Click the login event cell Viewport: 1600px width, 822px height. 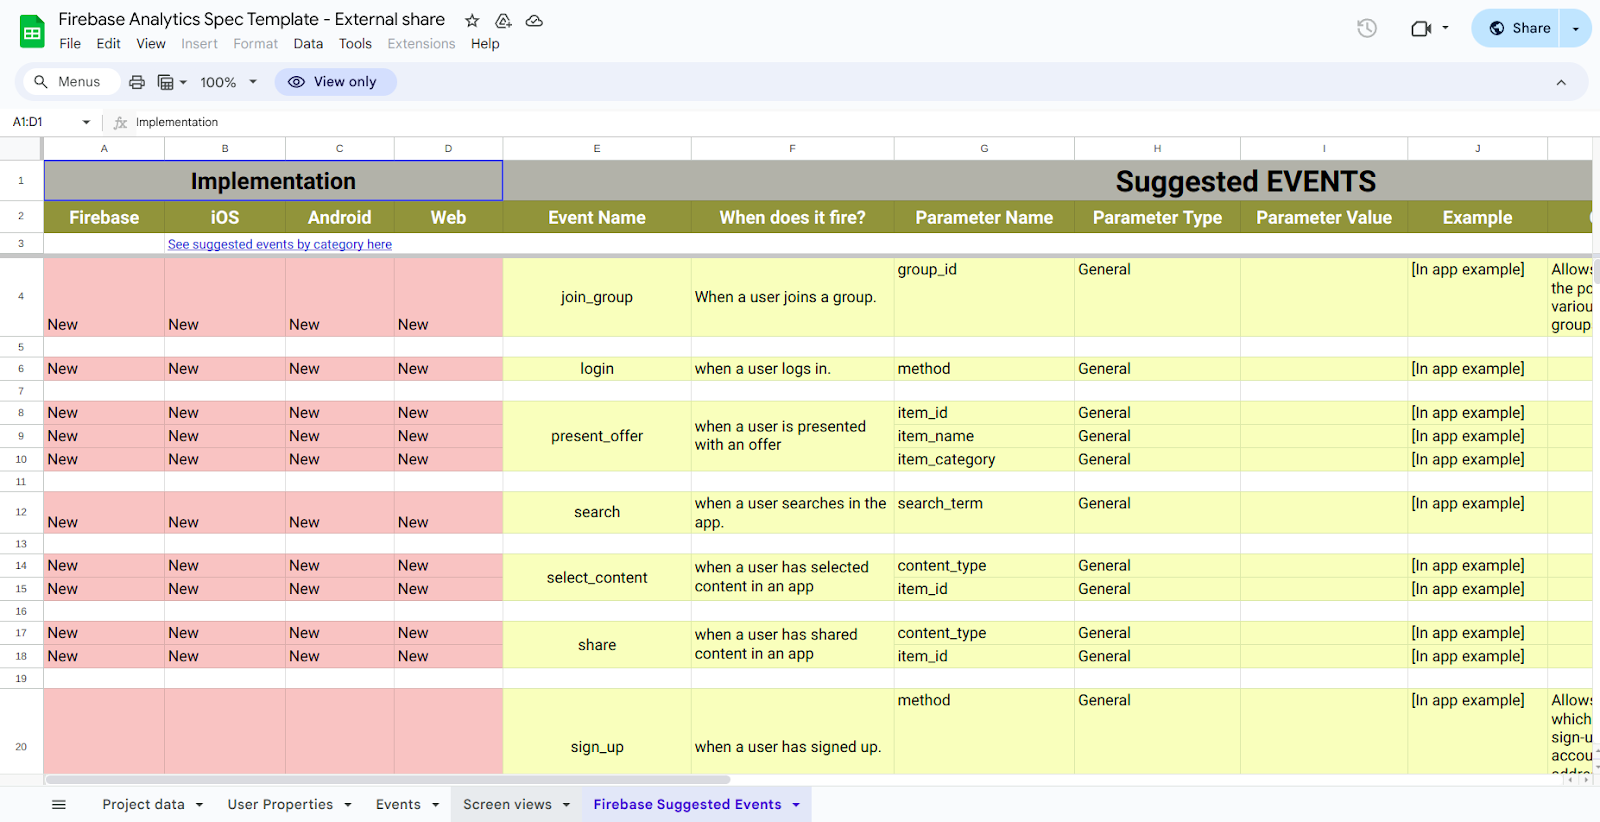tap(597, 369)
